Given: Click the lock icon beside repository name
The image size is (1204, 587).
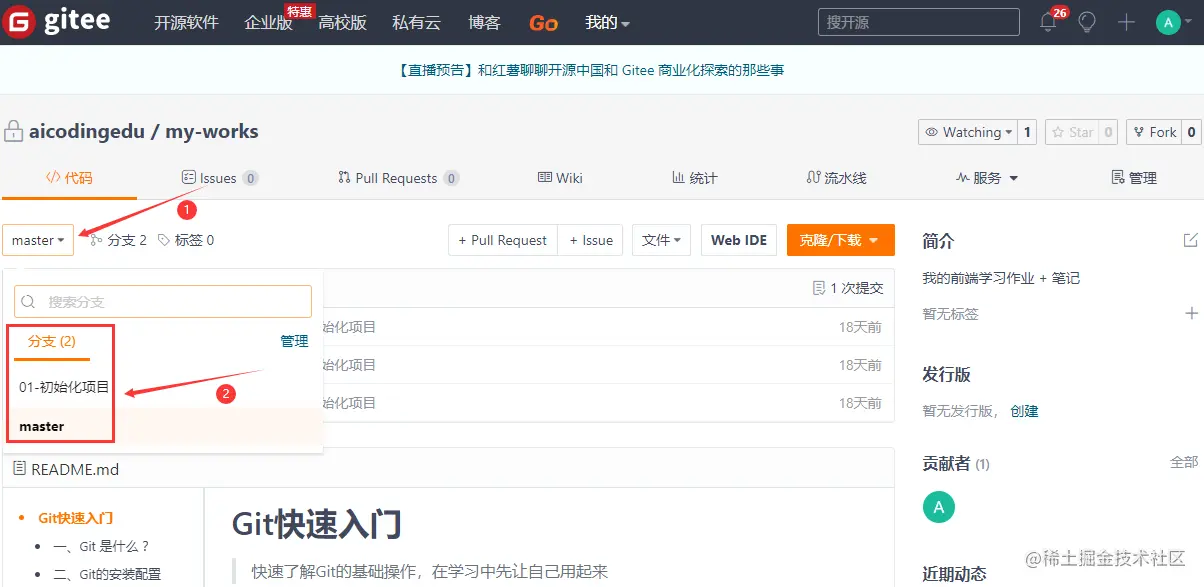Looking at the screenshot, I should [13, 131].
